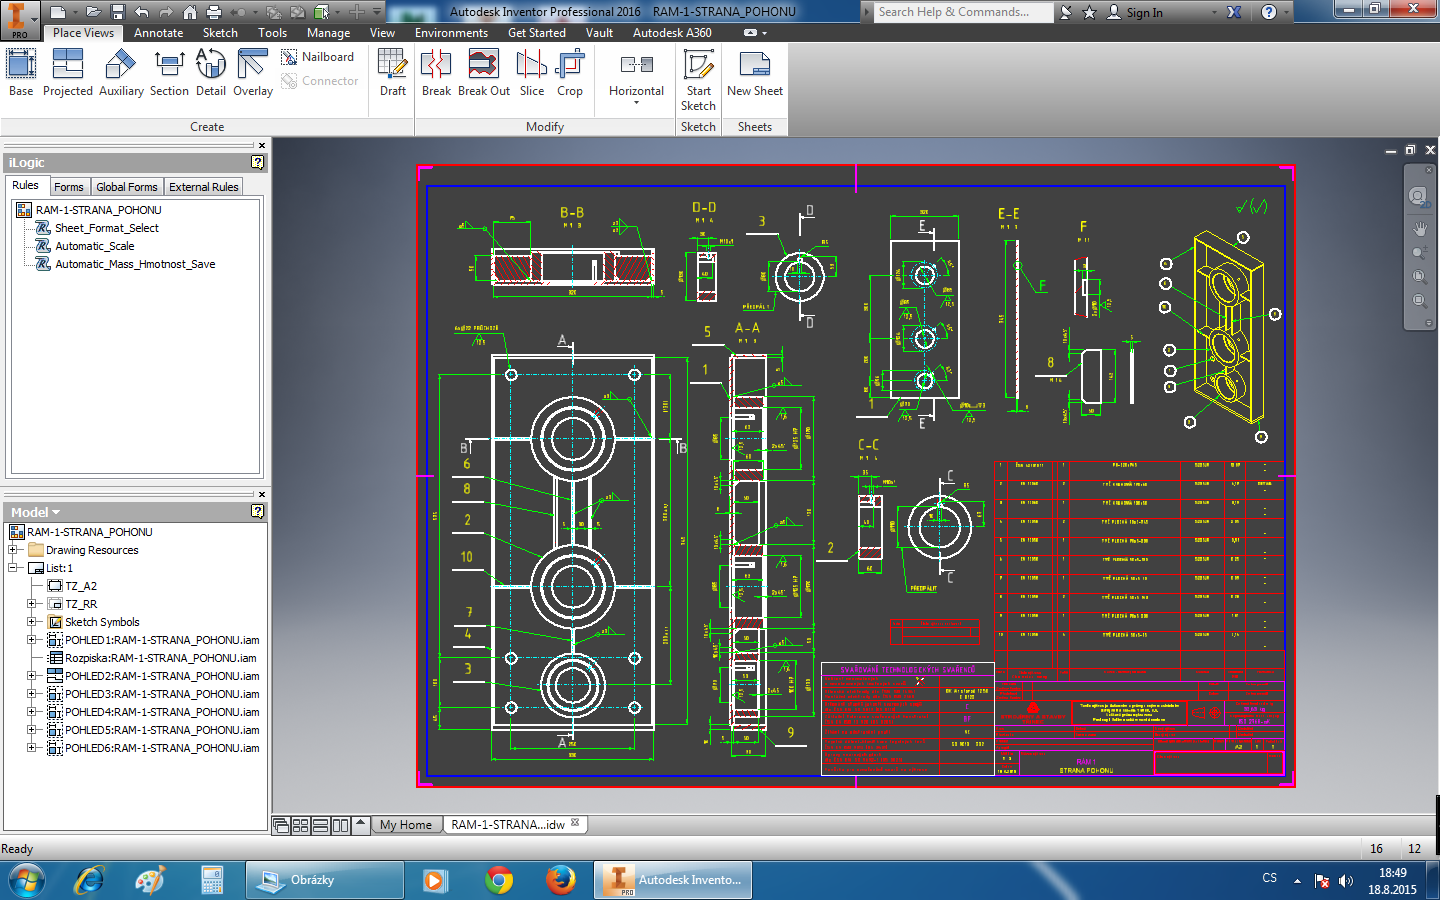Expand the POHLED2 view node
Screen dimensions: 1440x900
[x=31, y=676]
